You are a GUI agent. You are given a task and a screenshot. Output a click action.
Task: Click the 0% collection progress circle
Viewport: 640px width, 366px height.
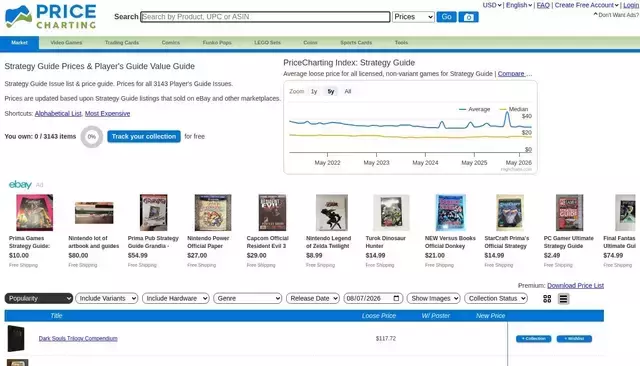click(92, 137)
